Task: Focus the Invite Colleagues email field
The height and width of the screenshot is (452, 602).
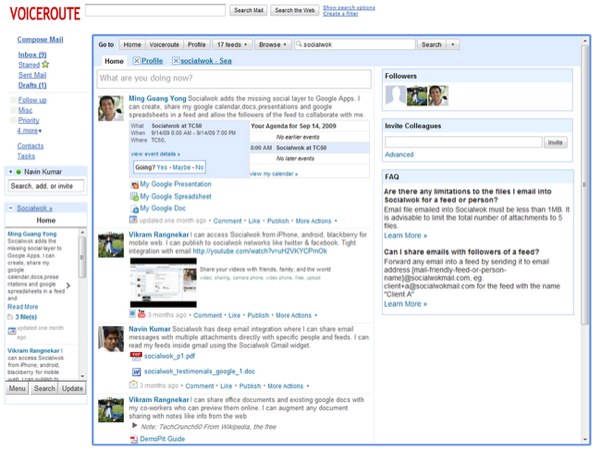Action: pos(463,142)
